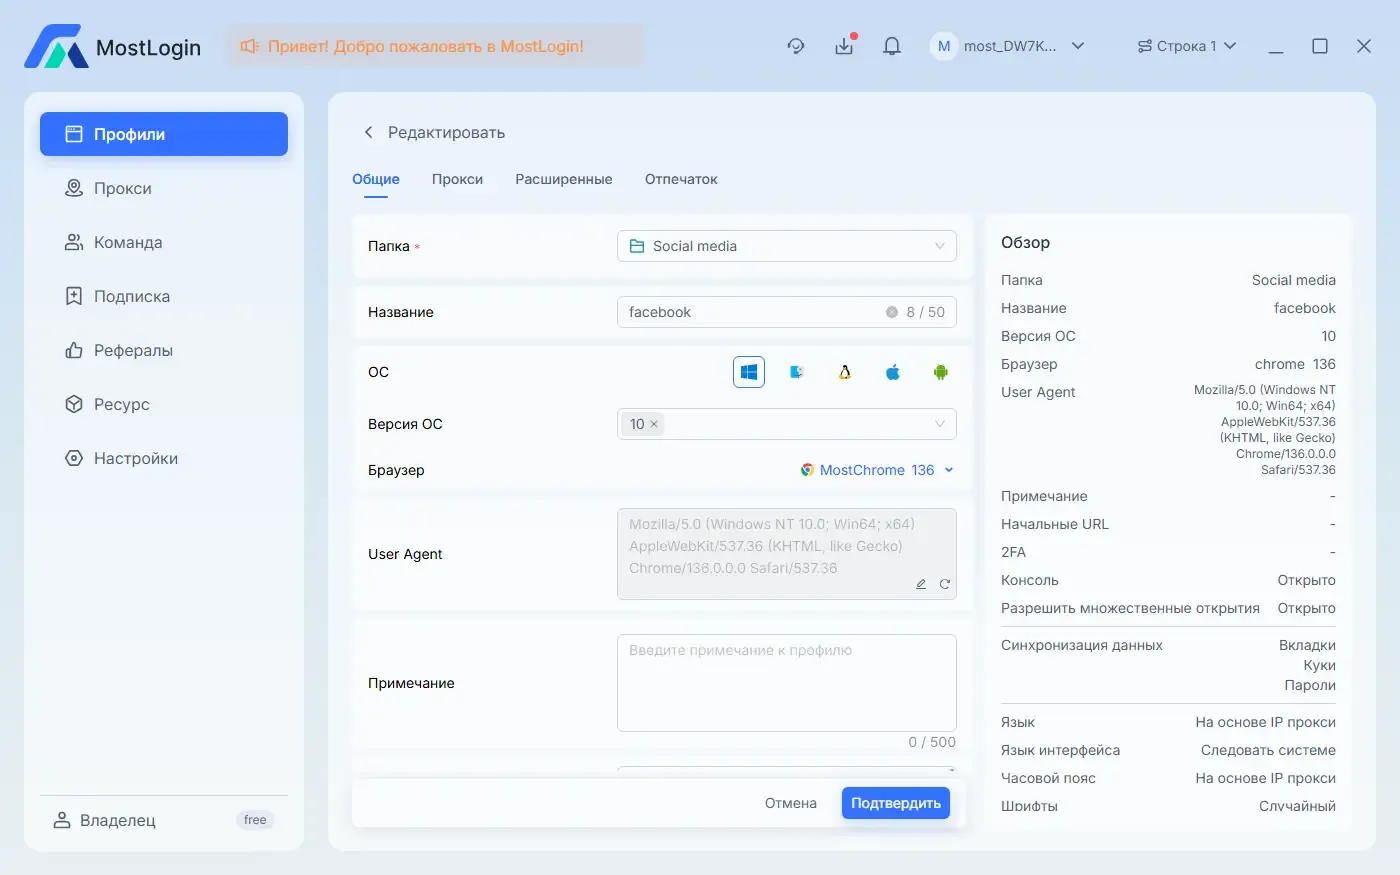This screenshot has width=1400, height=875.
Task: Open the customer support headset icon
Action: (x=796, y=46)
